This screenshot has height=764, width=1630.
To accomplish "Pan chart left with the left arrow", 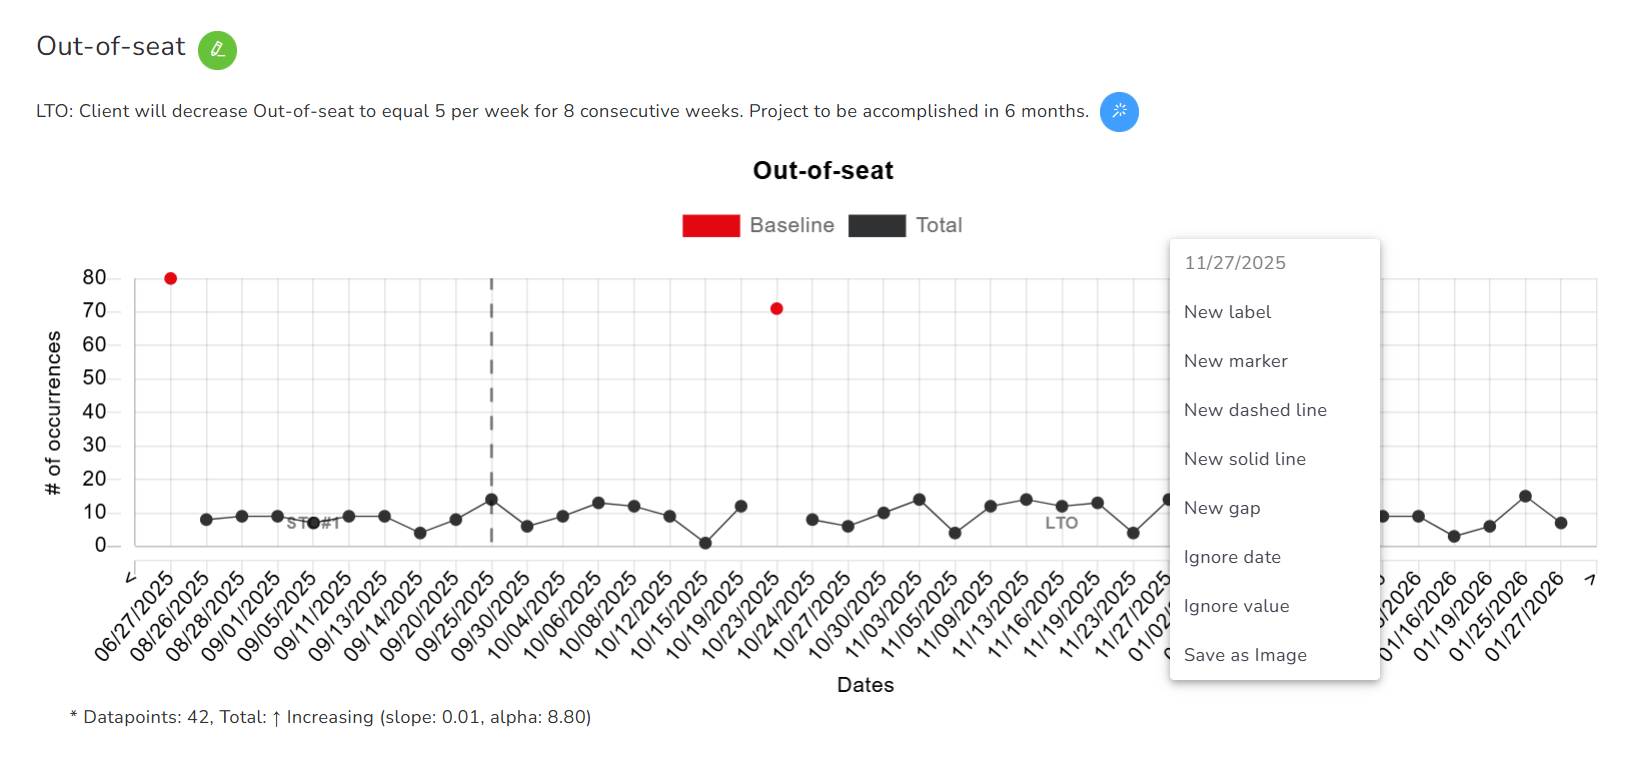I will 130,578.
